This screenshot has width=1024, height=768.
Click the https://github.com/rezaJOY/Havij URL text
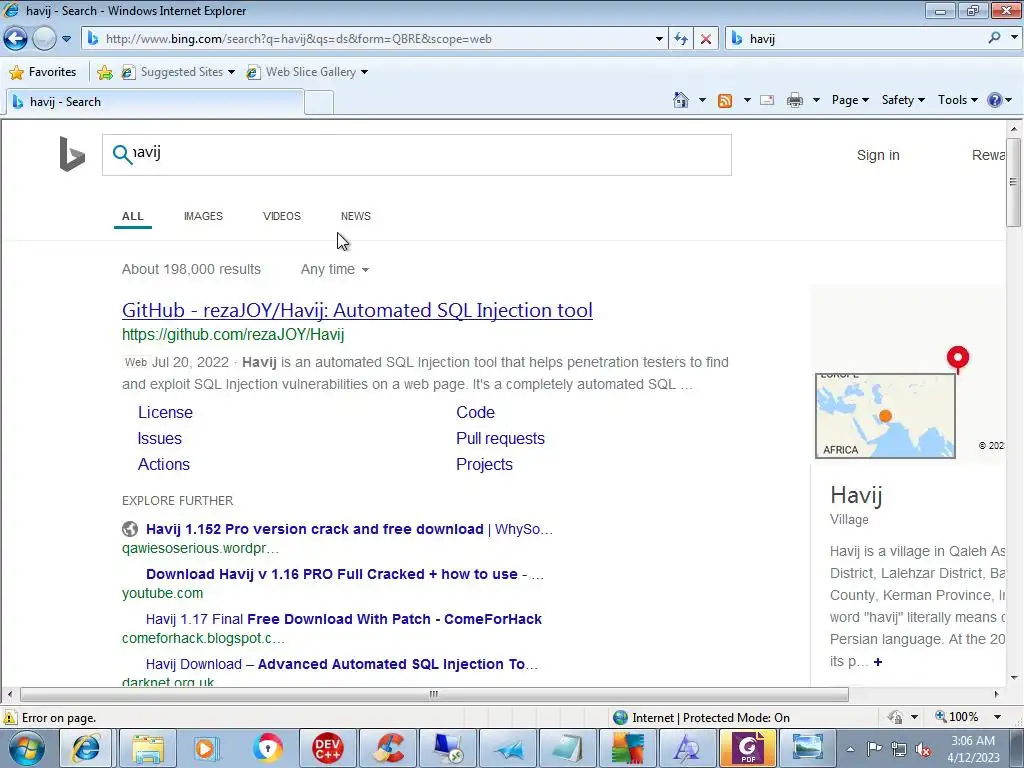click(x=233, y=334)
